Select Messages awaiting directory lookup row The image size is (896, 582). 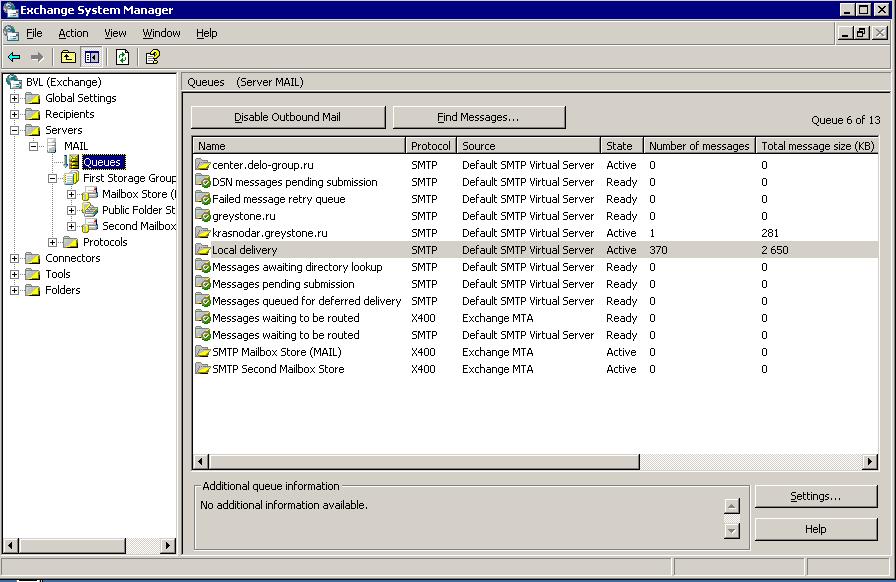pos(535,267)
